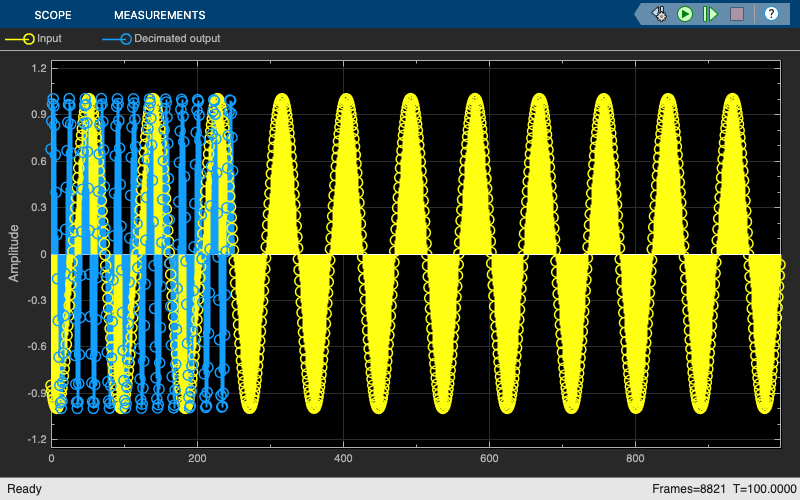Viewport: 800px width, 500px height.
Task: Click the 800 x-axis tick label
Action: click(635, 458)
